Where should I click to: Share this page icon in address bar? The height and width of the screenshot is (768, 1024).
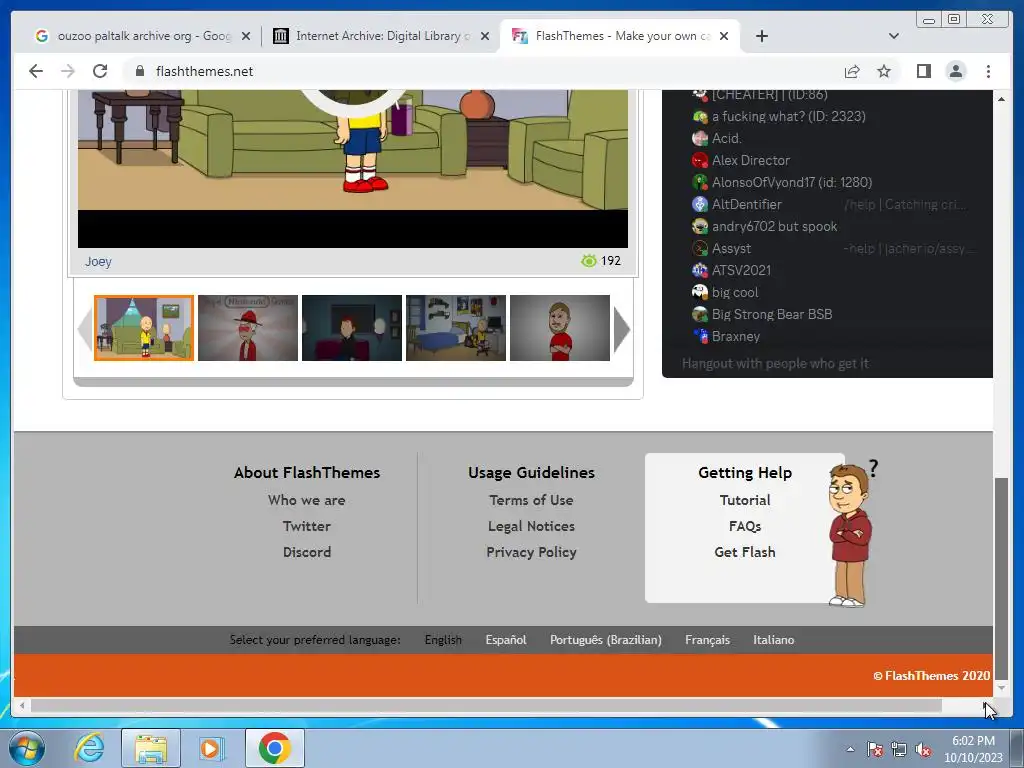tap(852, 71)
